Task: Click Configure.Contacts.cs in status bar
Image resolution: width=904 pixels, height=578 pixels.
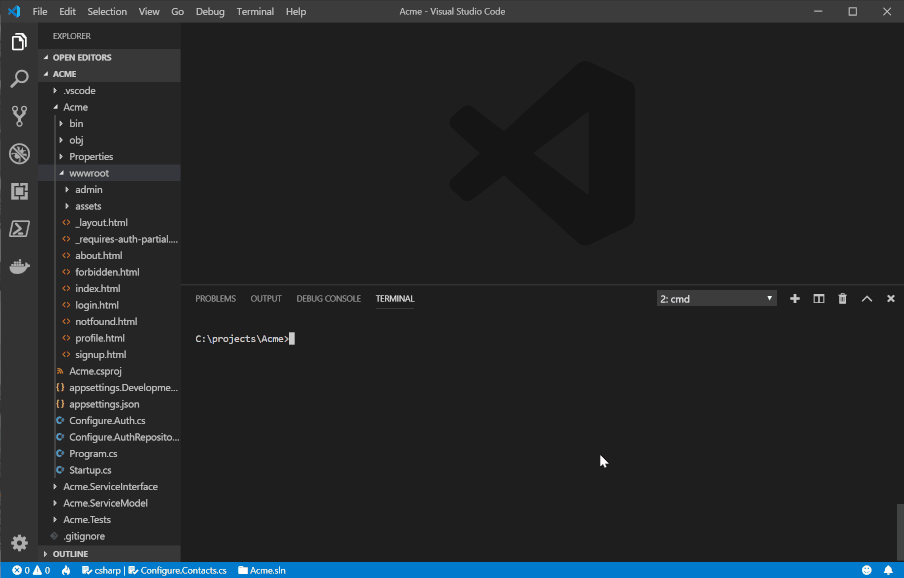Action: (178, 571)
